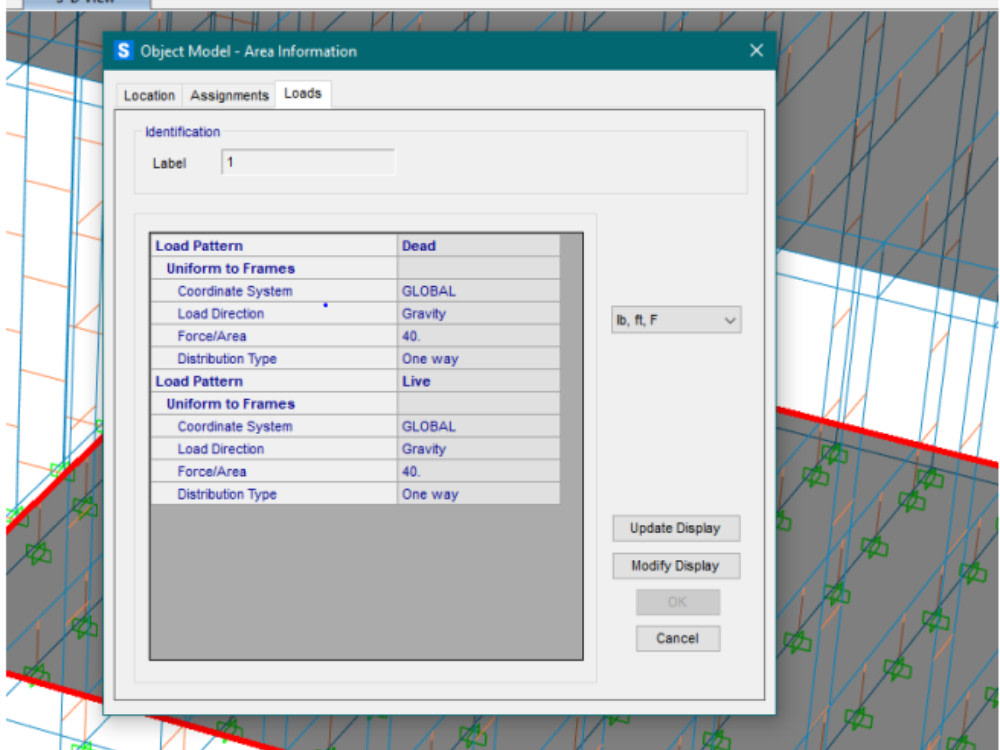Click Gravity load direction for Live load

point(478,449)
